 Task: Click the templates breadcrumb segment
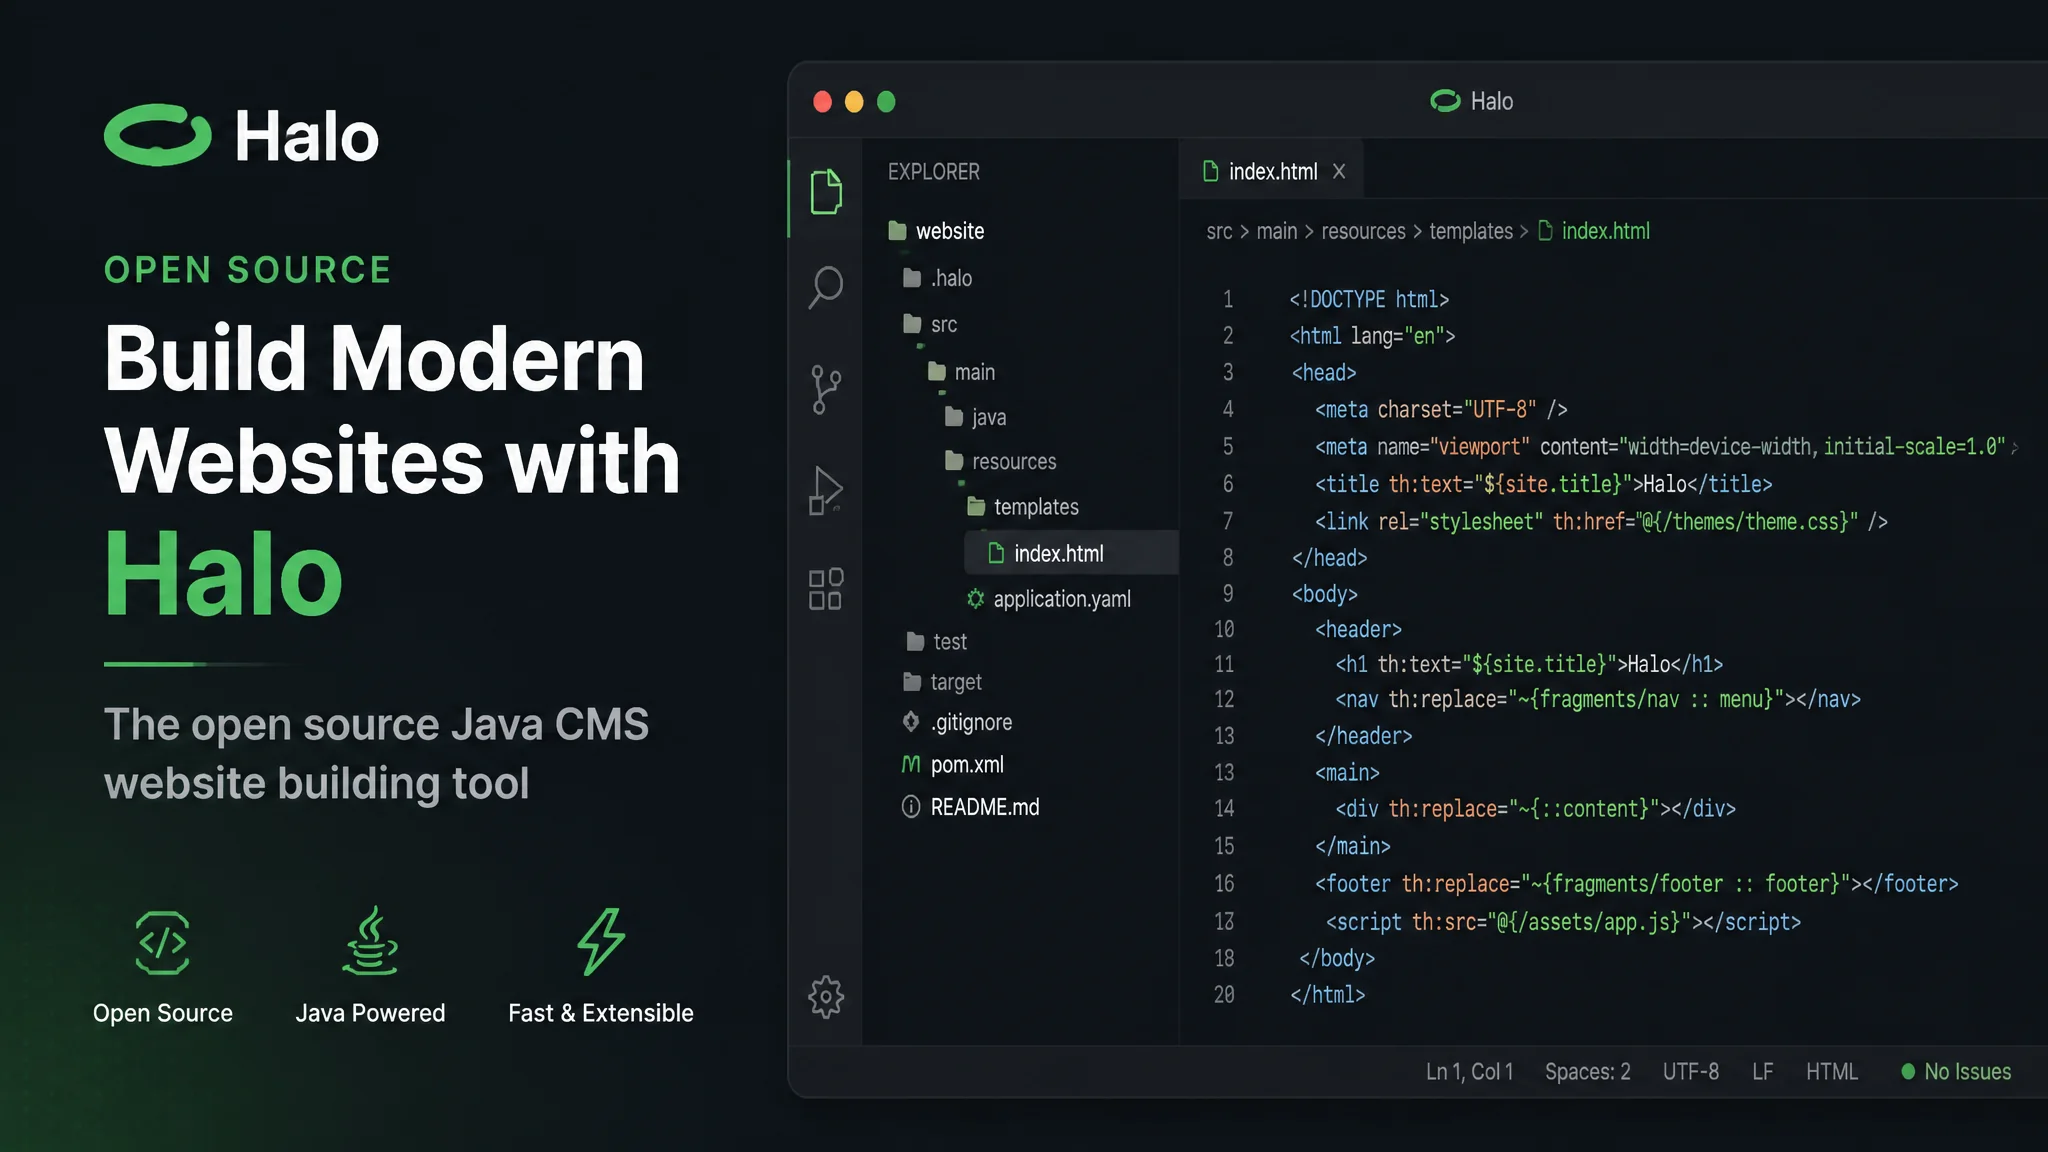coord(1471,231)
